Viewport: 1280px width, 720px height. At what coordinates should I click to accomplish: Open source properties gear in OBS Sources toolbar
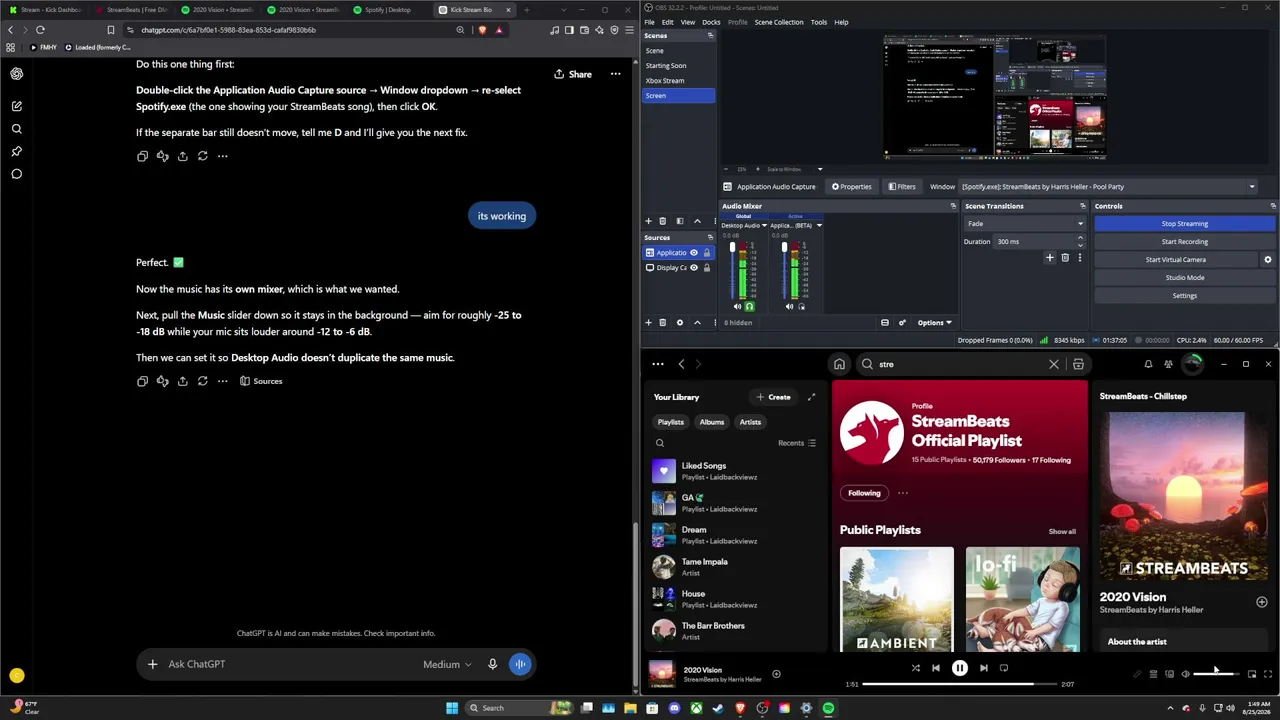(680, 322)
